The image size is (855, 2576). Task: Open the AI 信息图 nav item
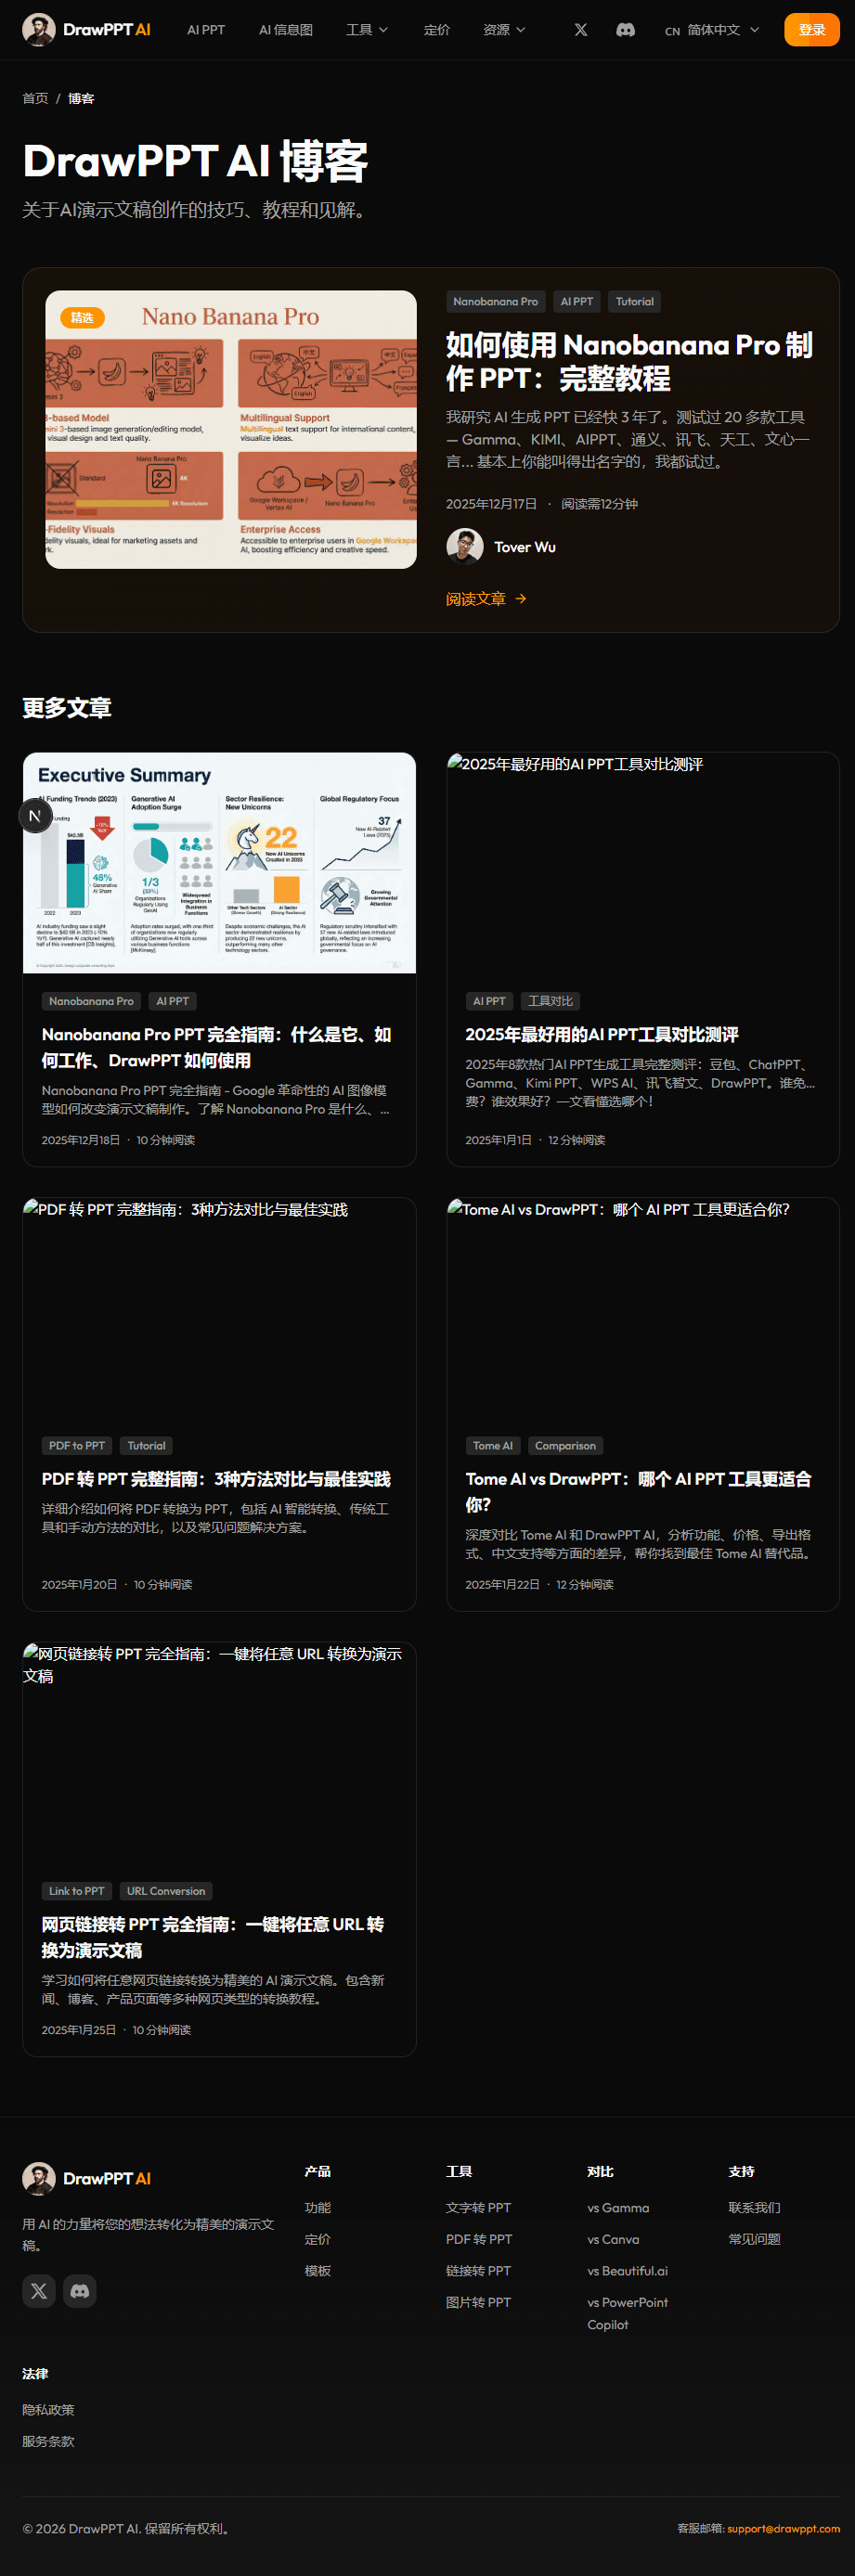[286, 30]
